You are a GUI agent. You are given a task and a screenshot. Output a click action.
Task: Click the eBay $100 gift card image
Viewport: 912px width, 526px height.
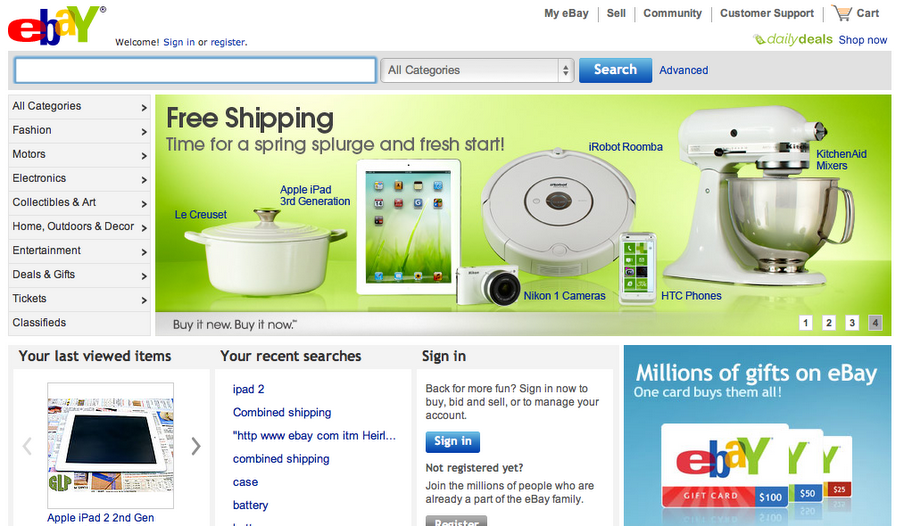725,465
